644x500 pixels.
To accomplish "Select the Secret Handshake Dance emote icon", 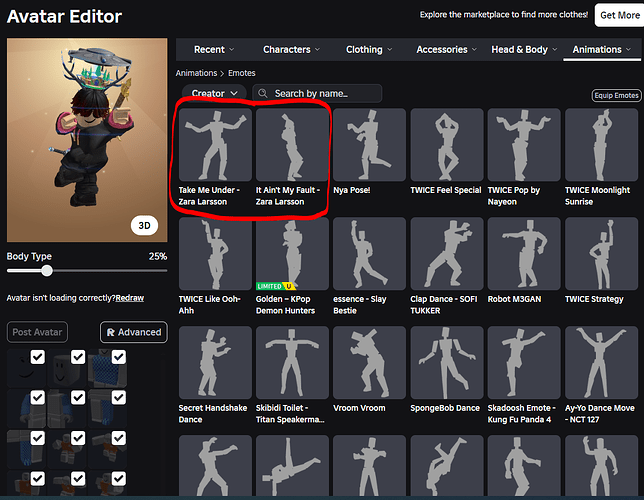I will point(215,362).
